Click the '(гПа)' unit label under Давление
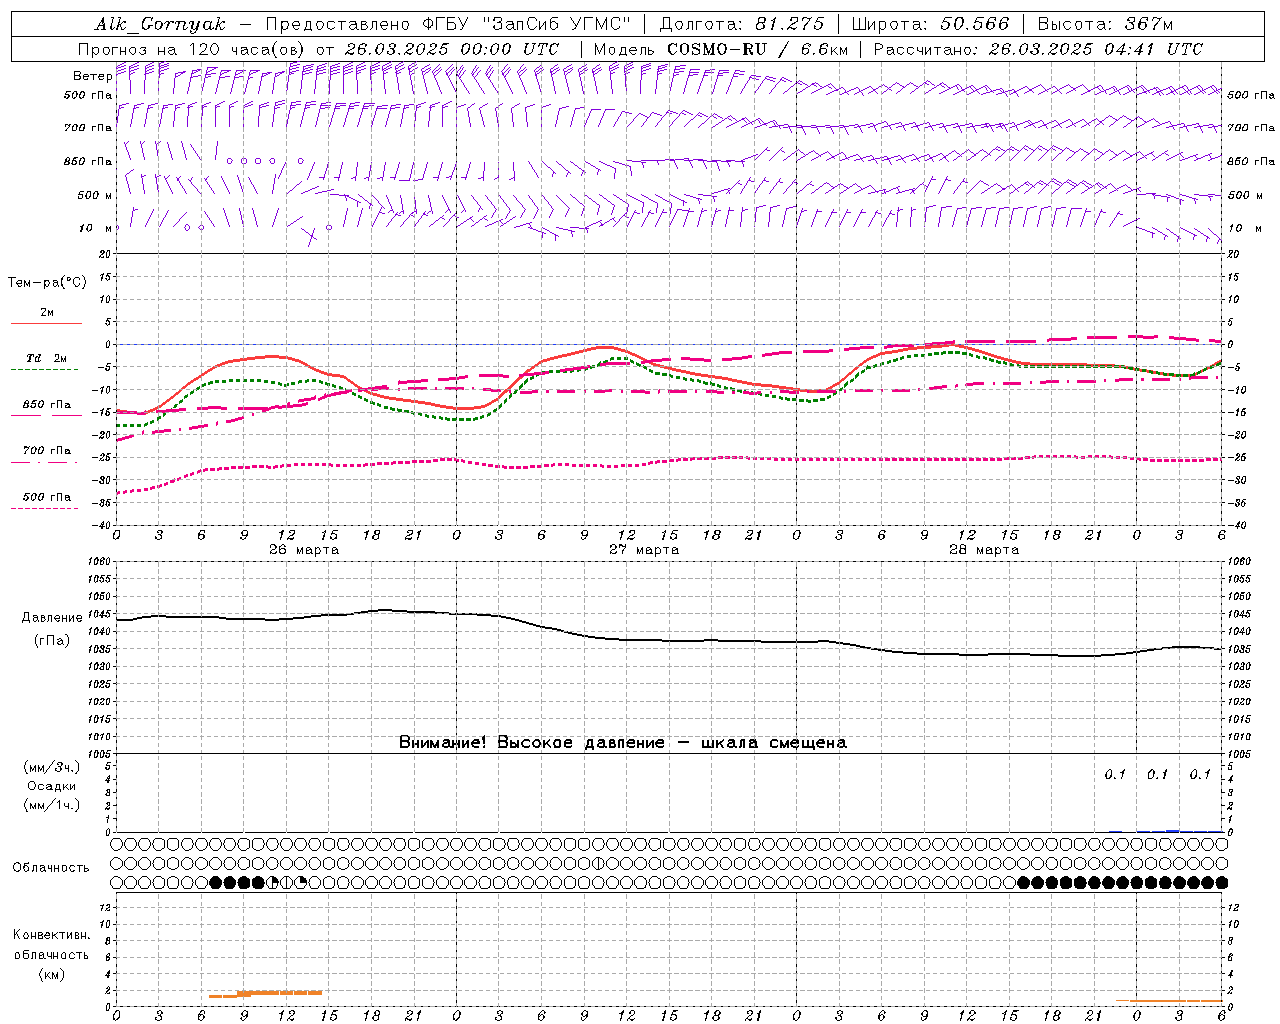This screenshot has height=1024, width=1280. pos(52,641)
